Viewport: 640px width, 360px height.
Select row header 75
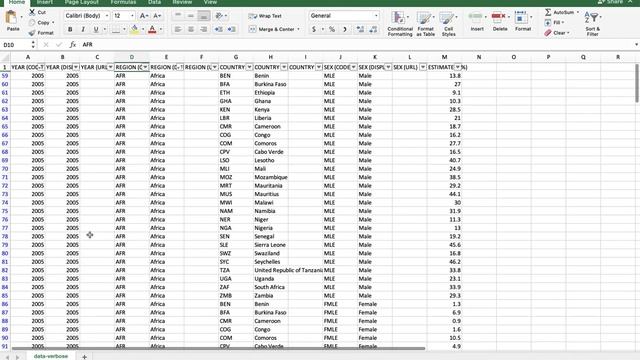(5, 211)
